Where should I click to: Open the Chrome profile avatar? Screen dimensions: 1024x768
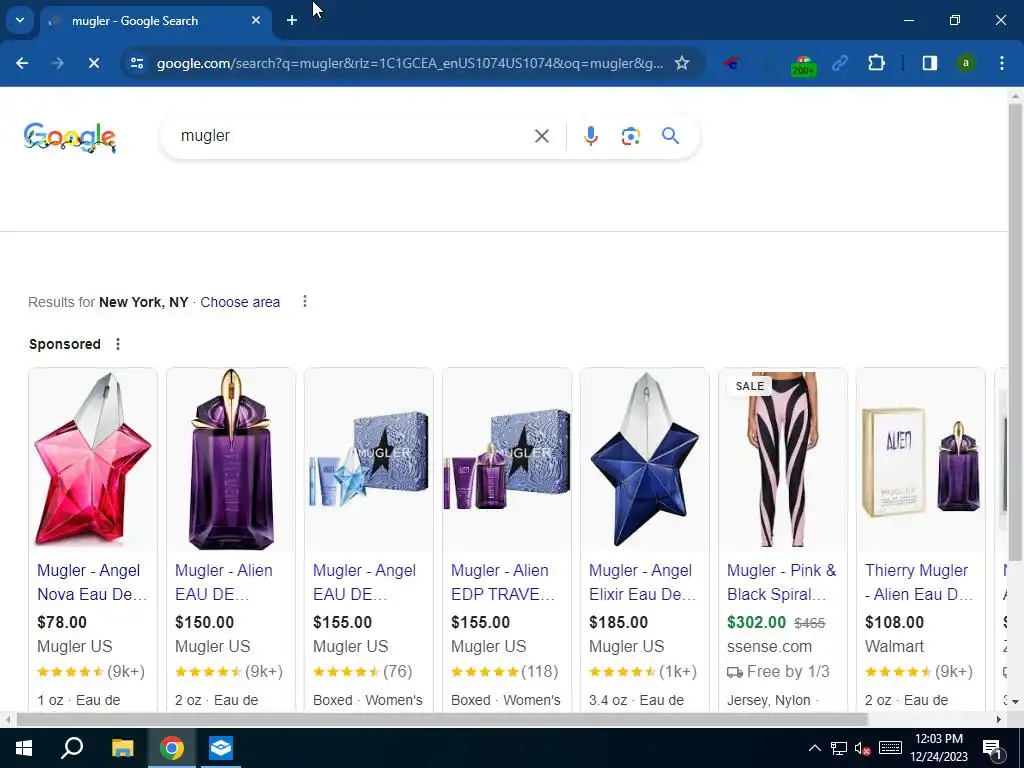(x=965, y=63)
